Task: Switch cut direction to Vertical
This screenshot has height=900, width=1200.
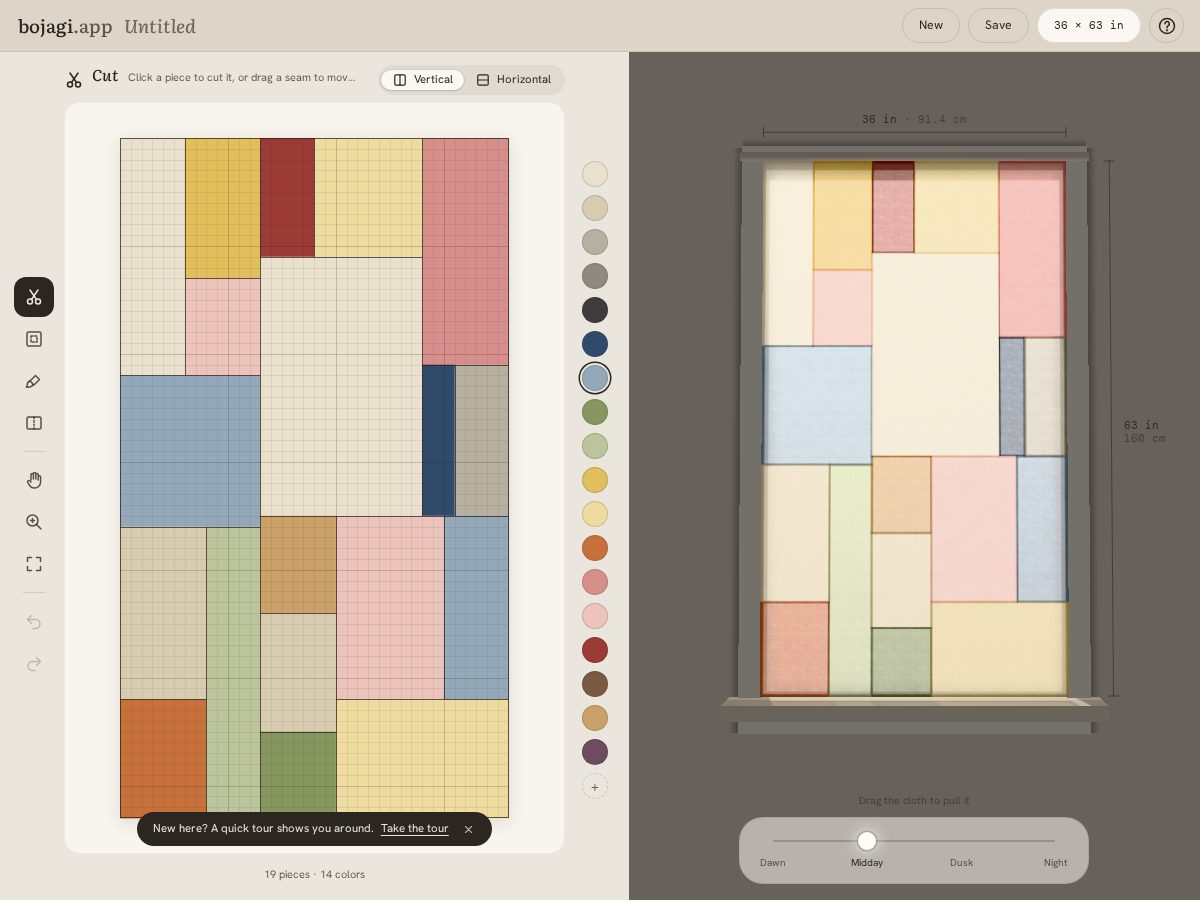Action: pyautogui.click(x=423, y=80)
